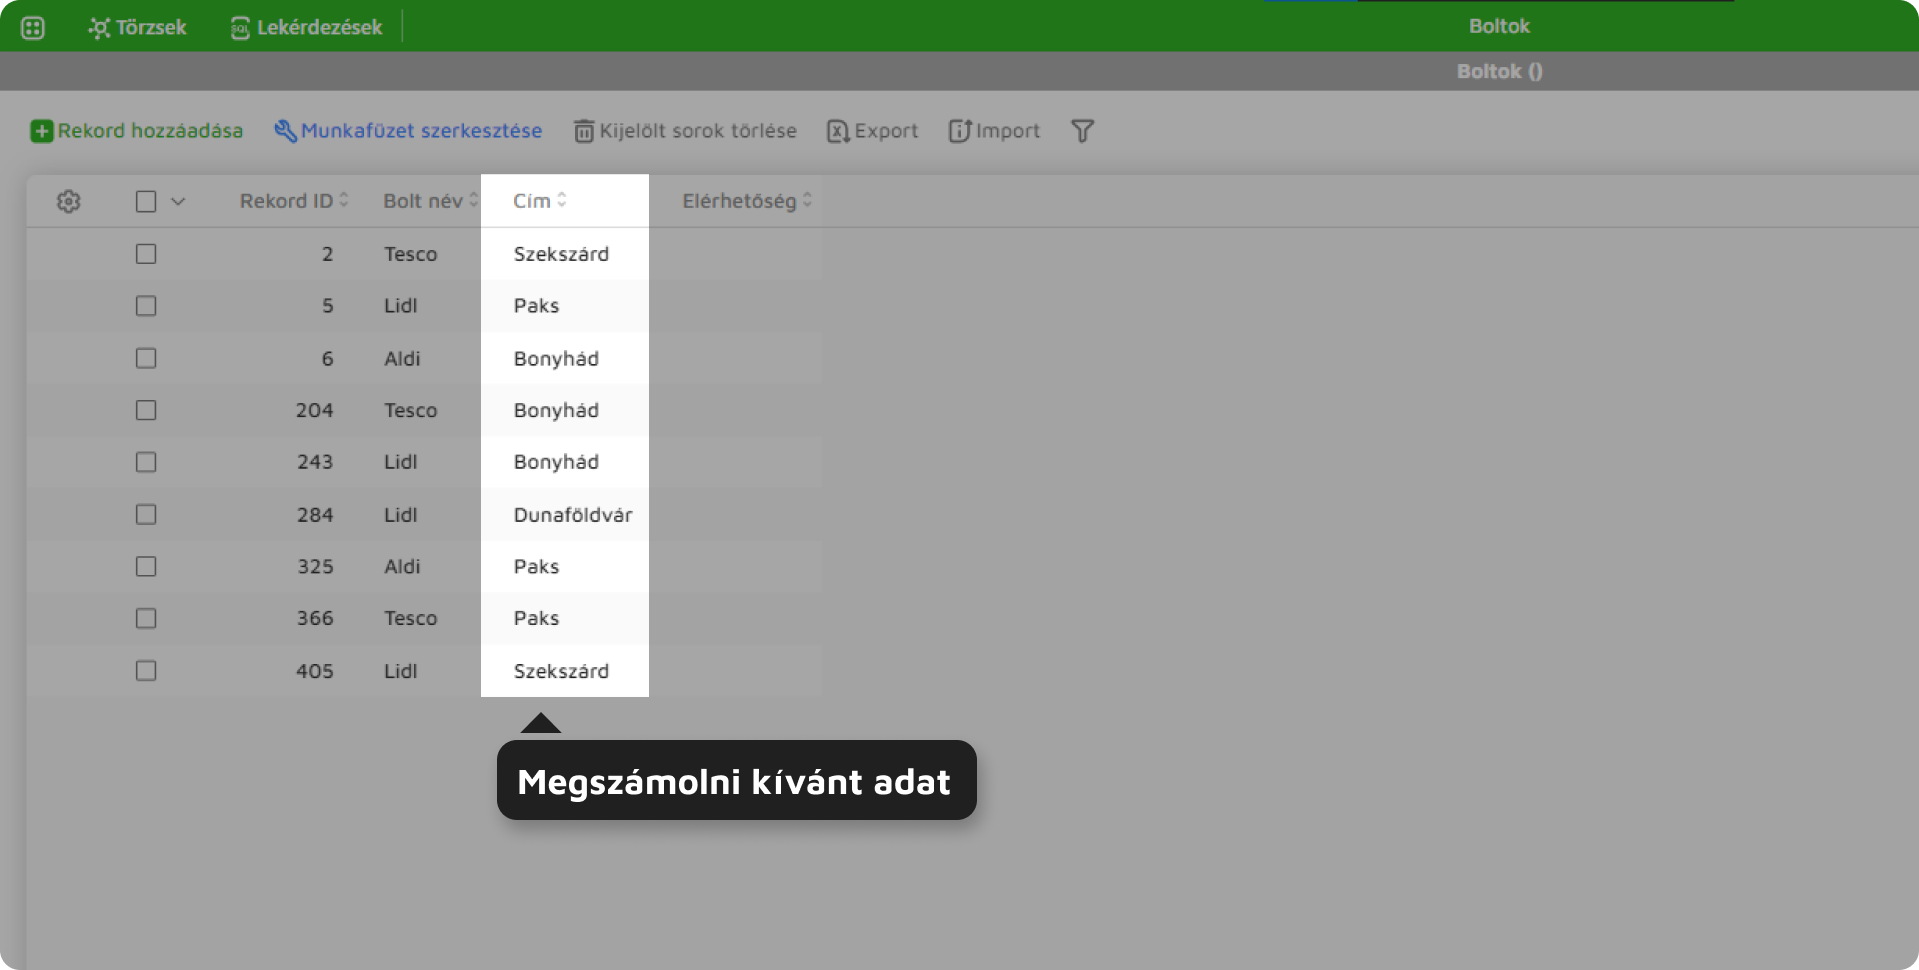
Task: Click the wrench workbook edit icon
Action: tap(285, 131)
